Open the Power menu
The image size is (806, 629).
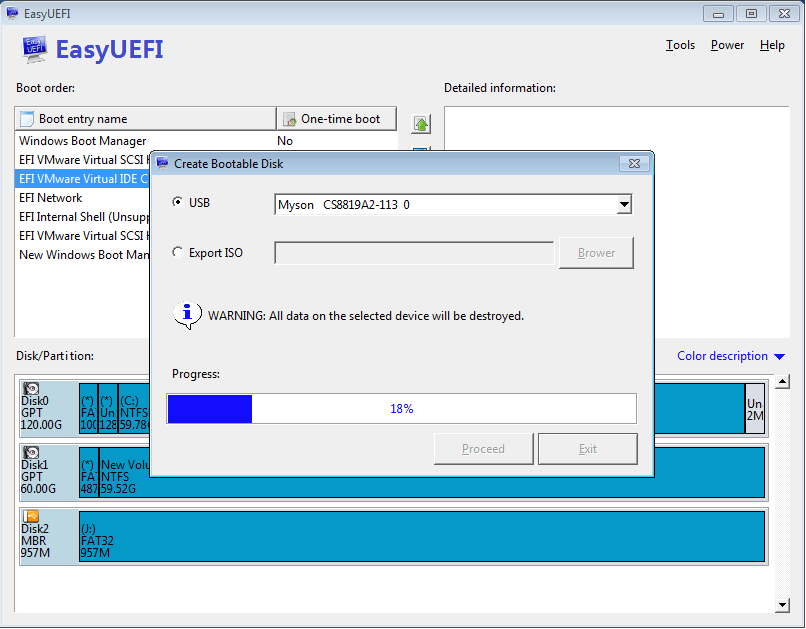727,45
